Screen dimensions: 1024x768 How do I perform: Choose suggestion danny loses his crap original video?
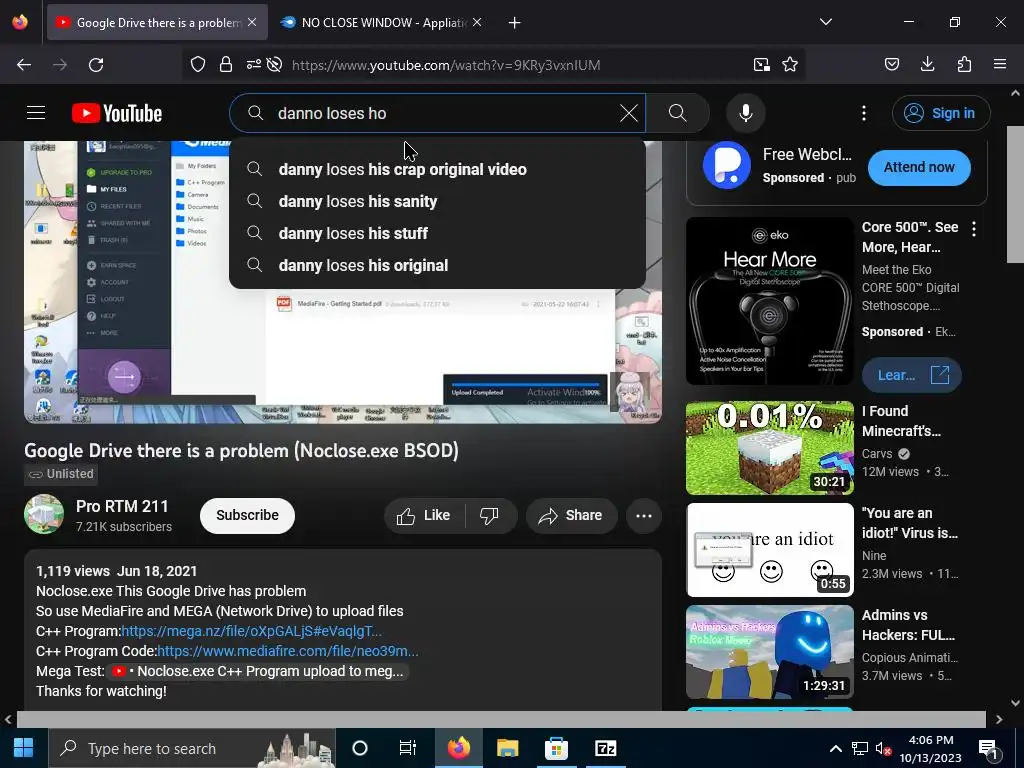pyautogui.click(x=437, y=169)
